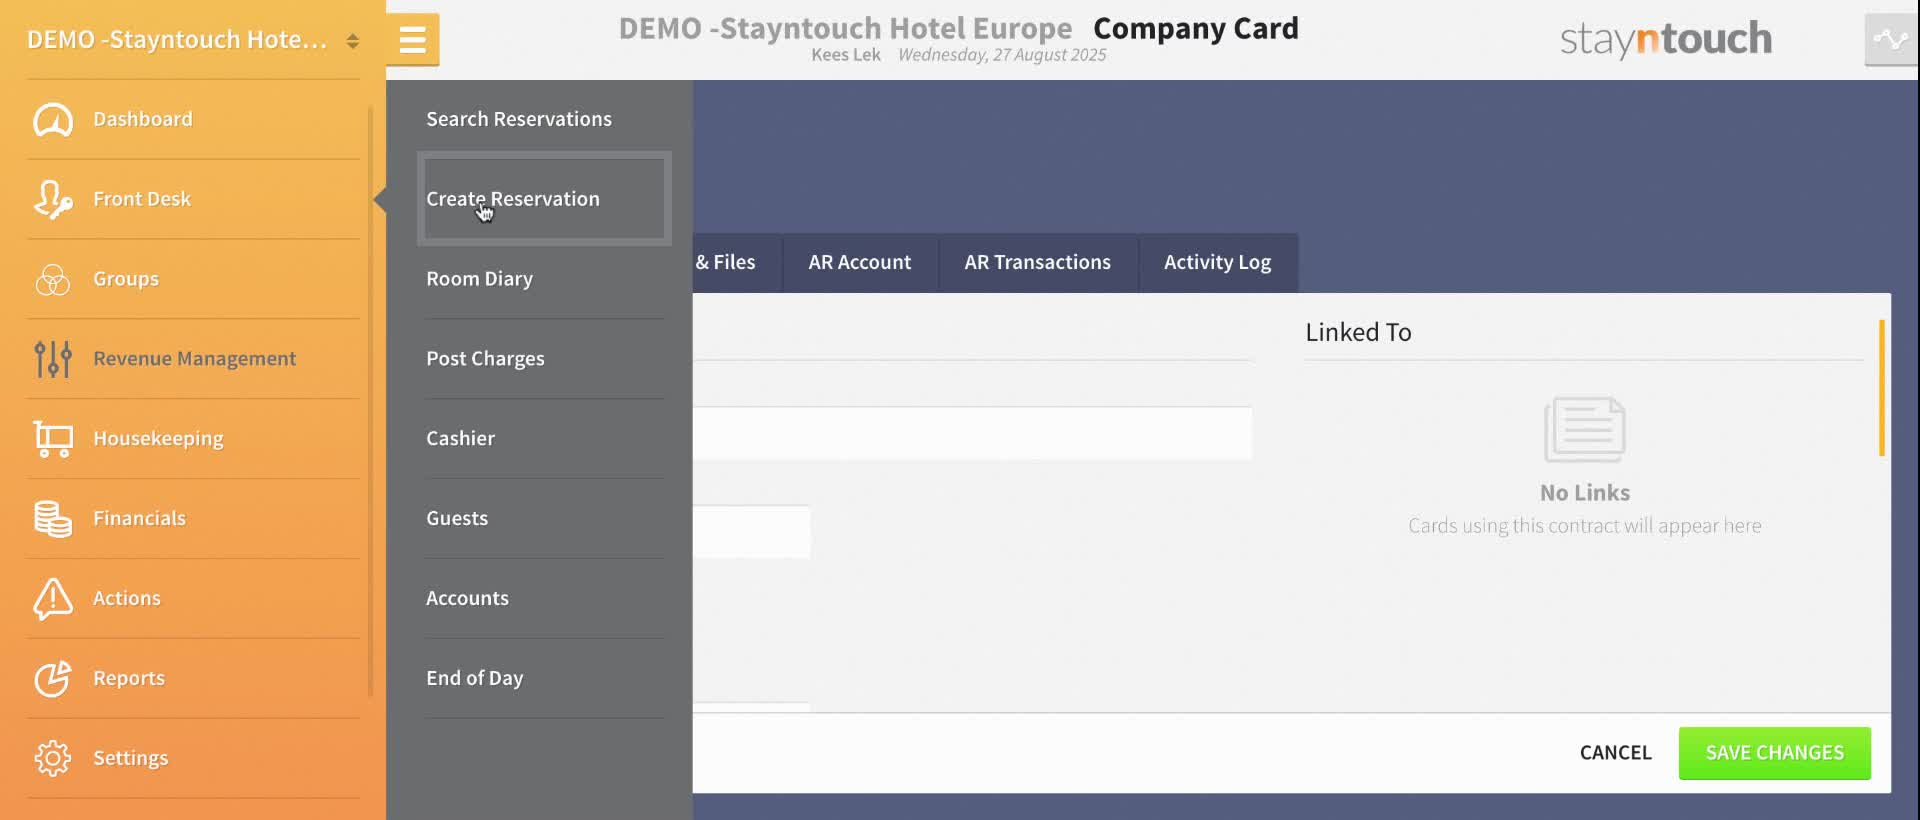Viewport: 1920px width, 820px height.
Task: Click the Housekeeping cart icon
Action: tap(53, 439)
